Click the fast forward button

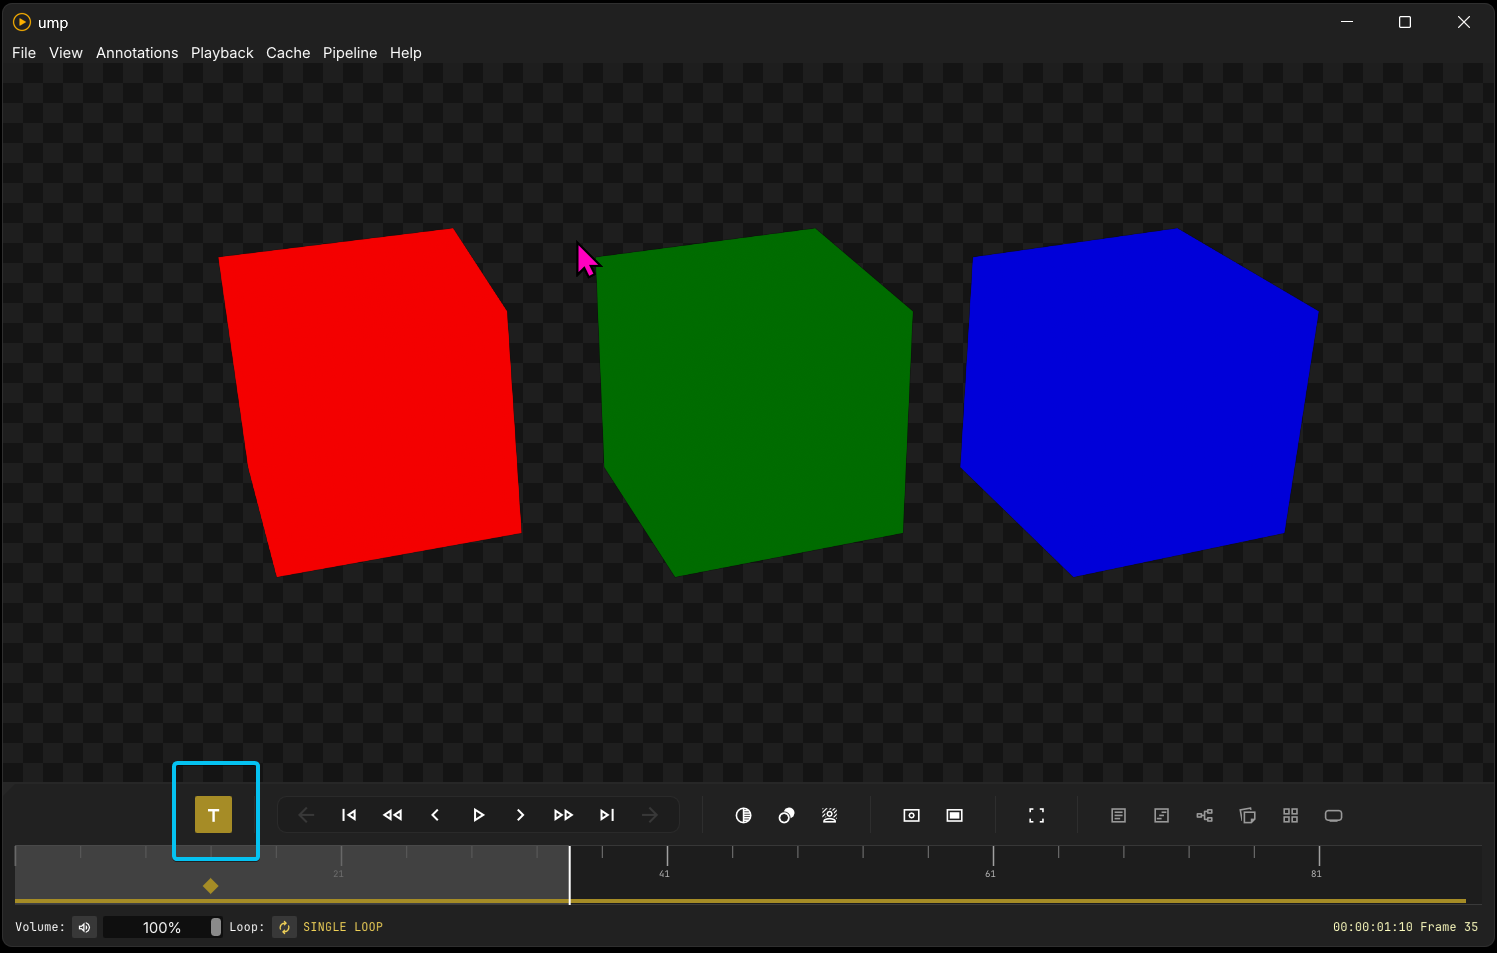click(563, 815)
